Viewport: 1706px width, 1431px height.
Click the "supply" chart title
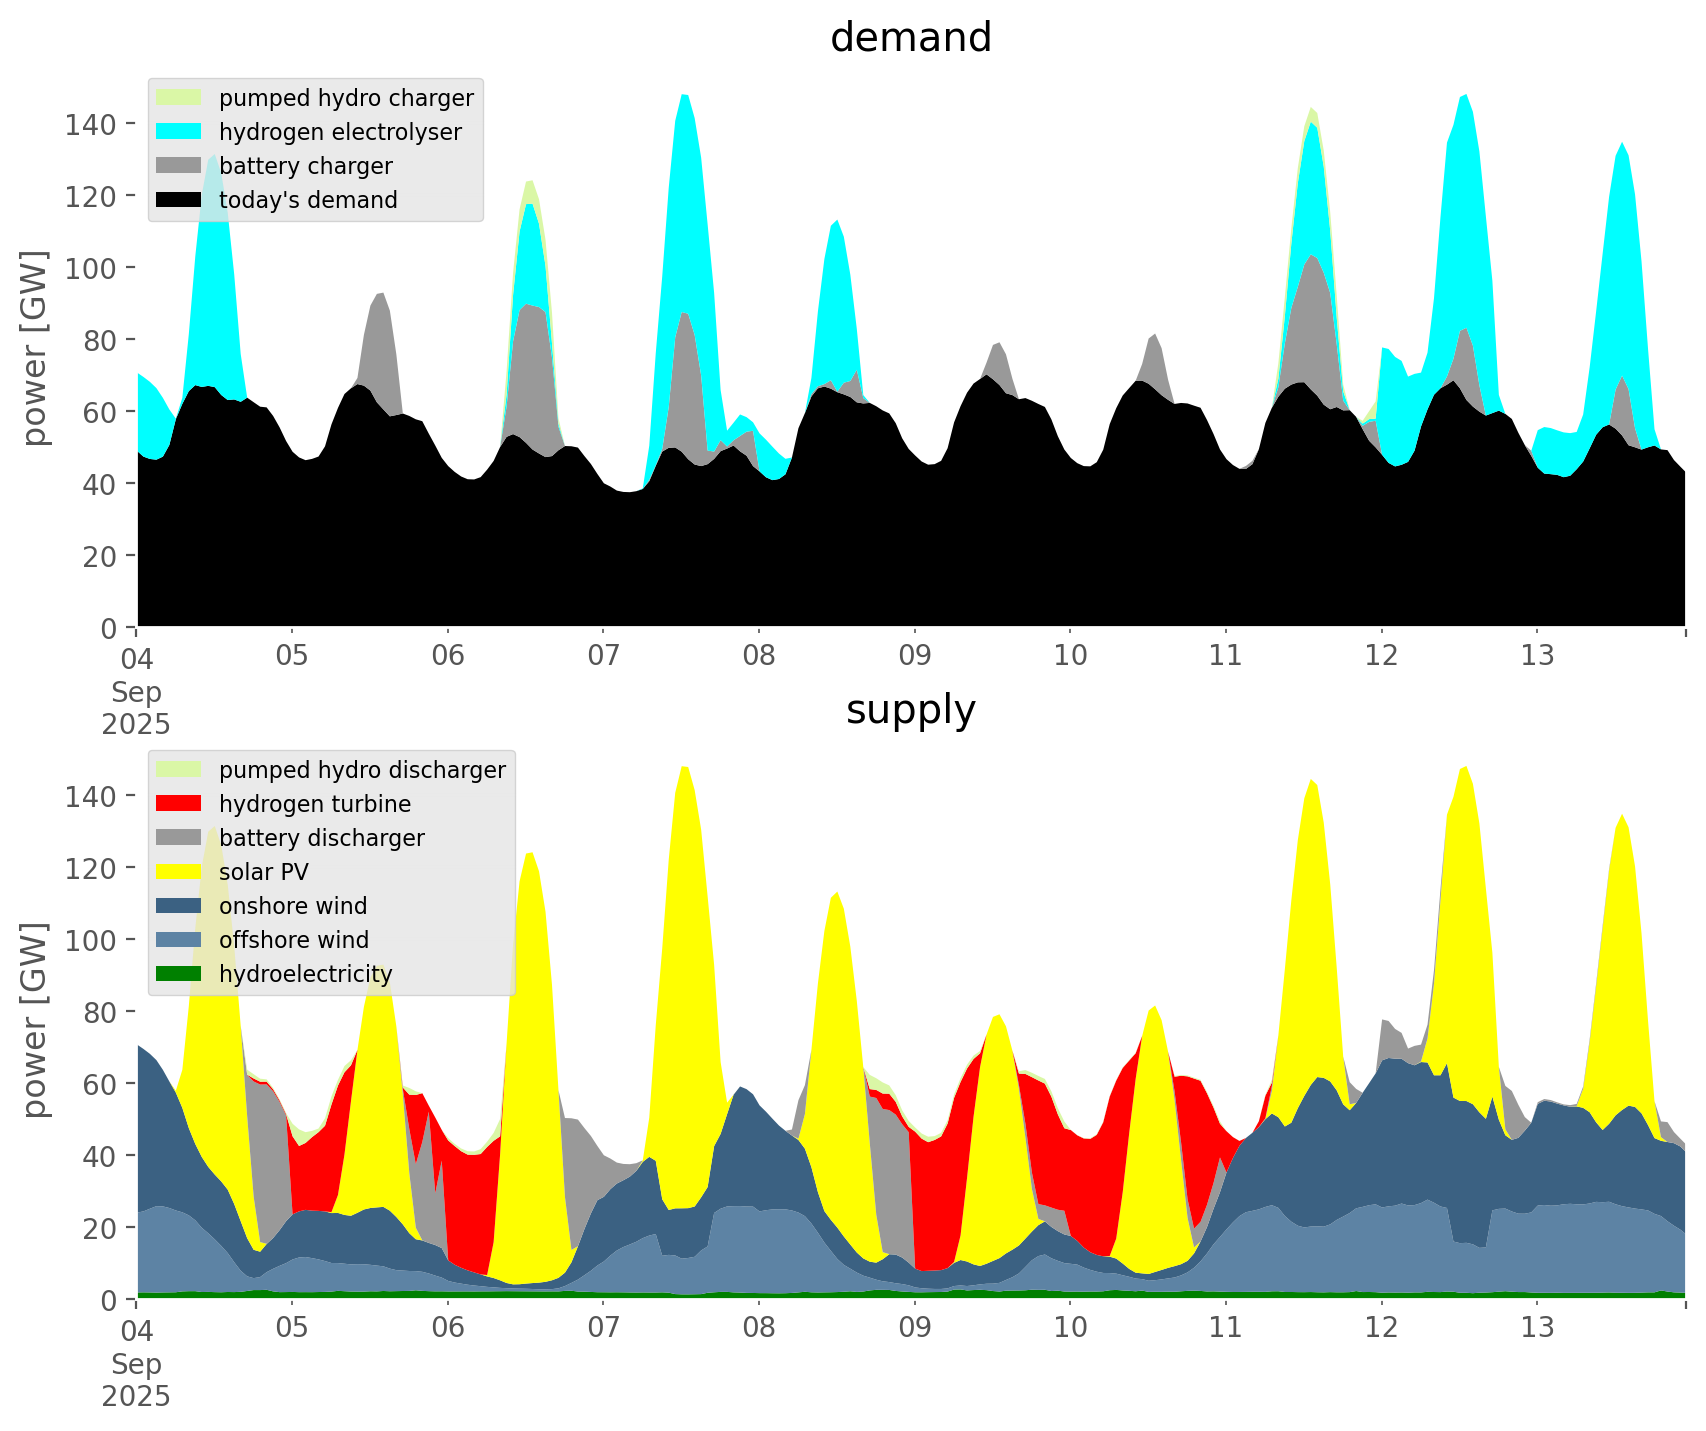[x=910, y=710]
